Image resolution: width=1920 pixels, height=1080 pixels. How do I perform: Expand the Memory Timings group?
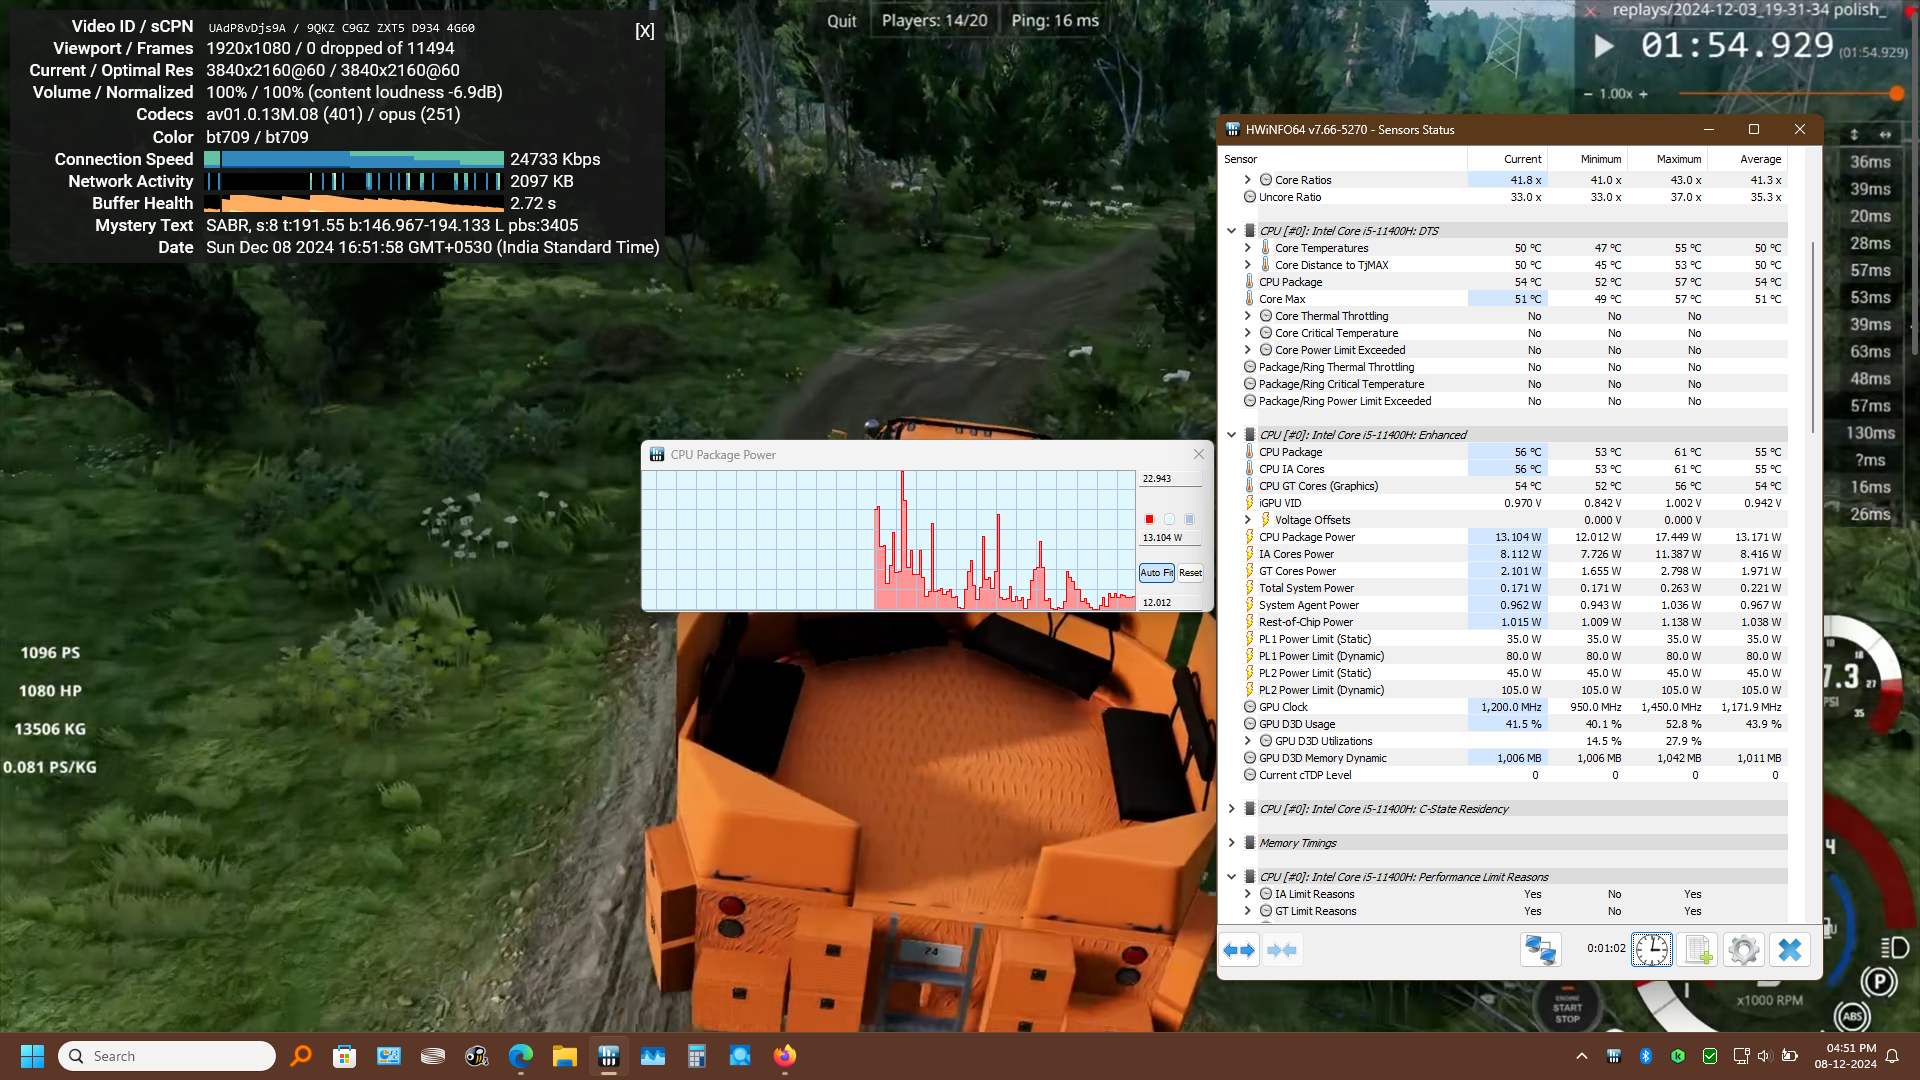[x=1231, y=843]
